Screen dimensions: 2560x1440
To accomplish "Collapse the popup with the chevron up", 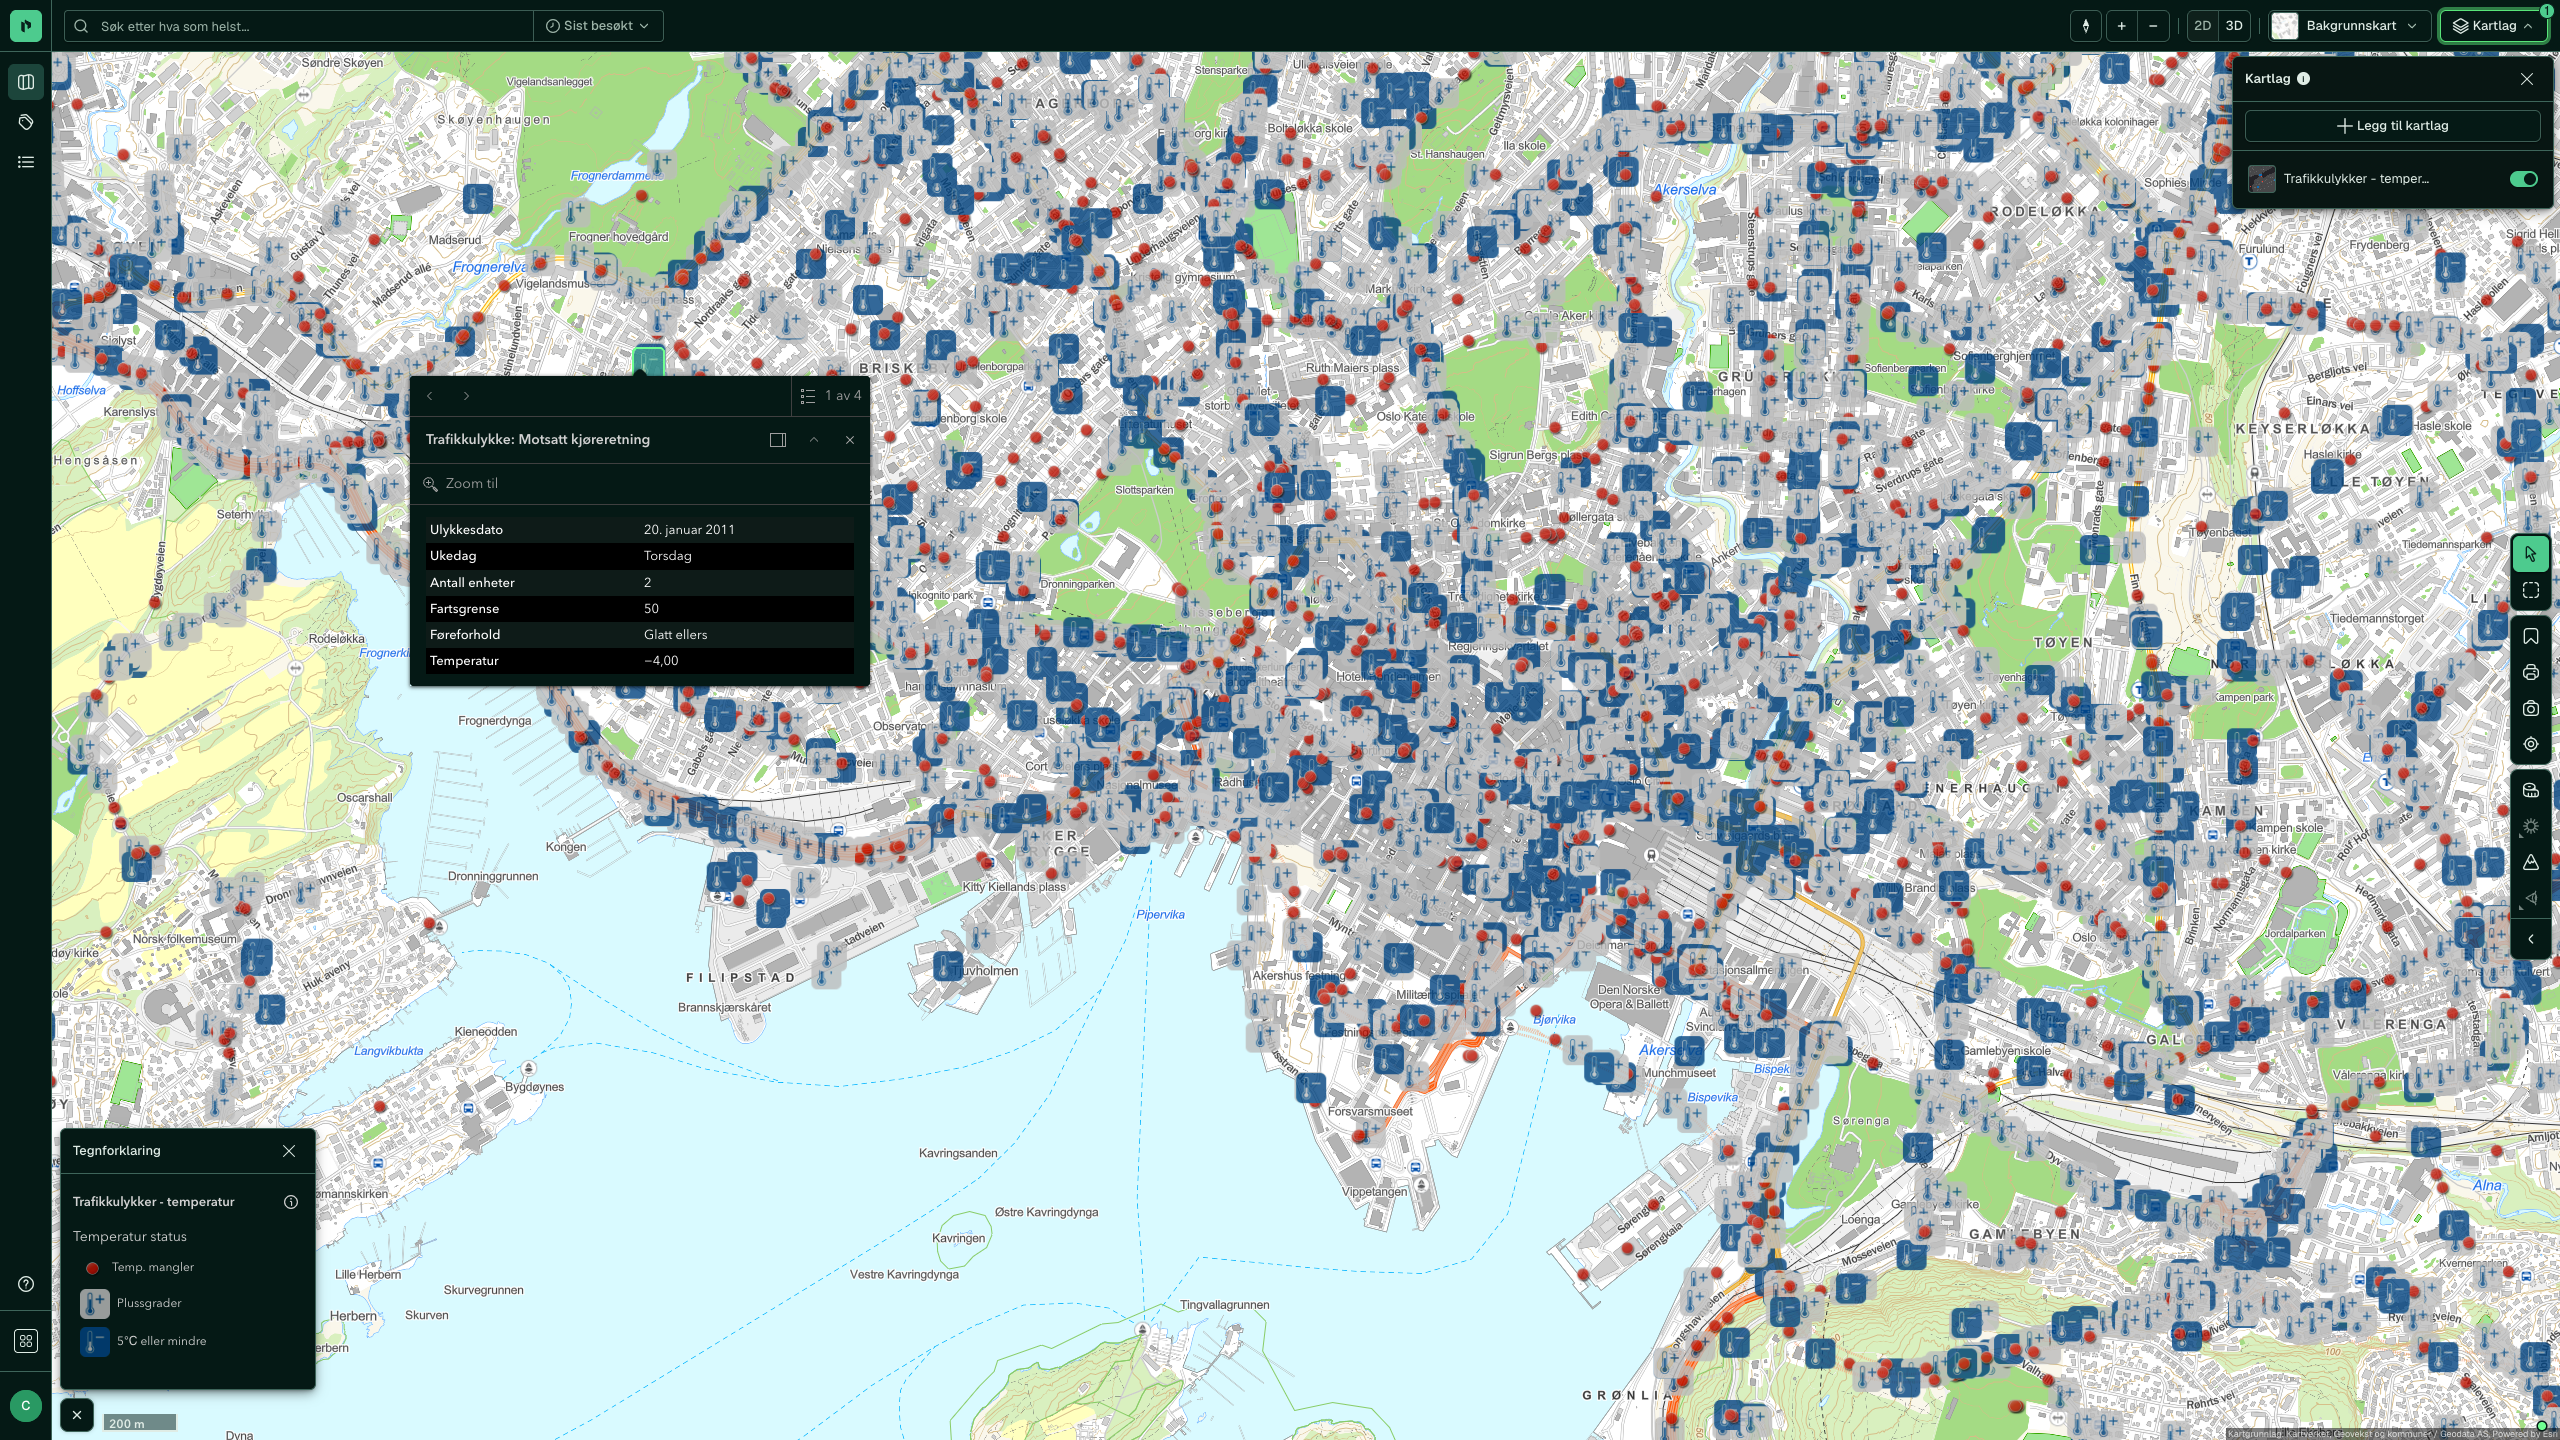I will [814, 440].
